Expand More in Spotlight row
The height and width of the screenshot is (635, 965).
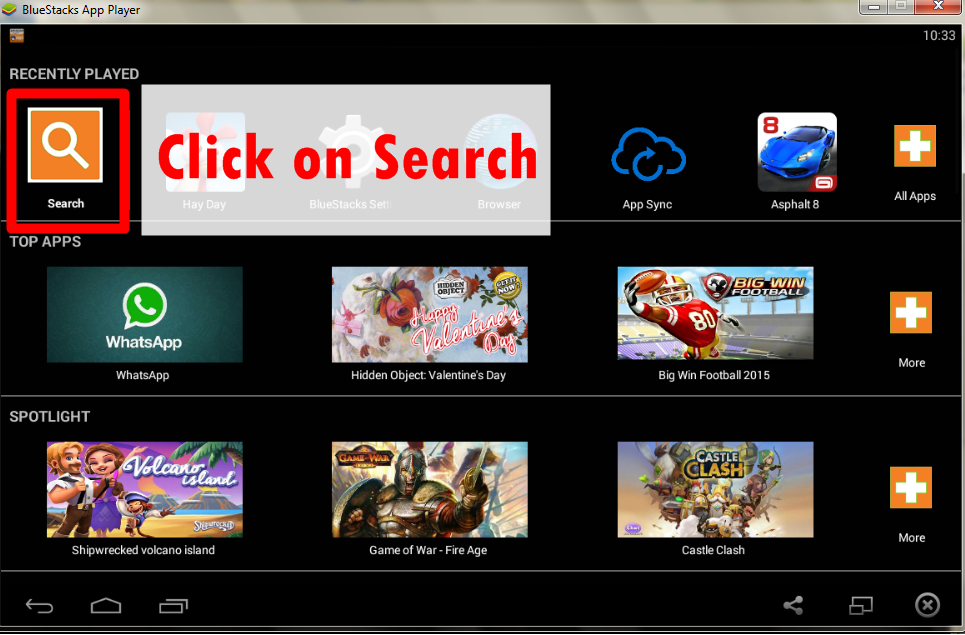910,489
